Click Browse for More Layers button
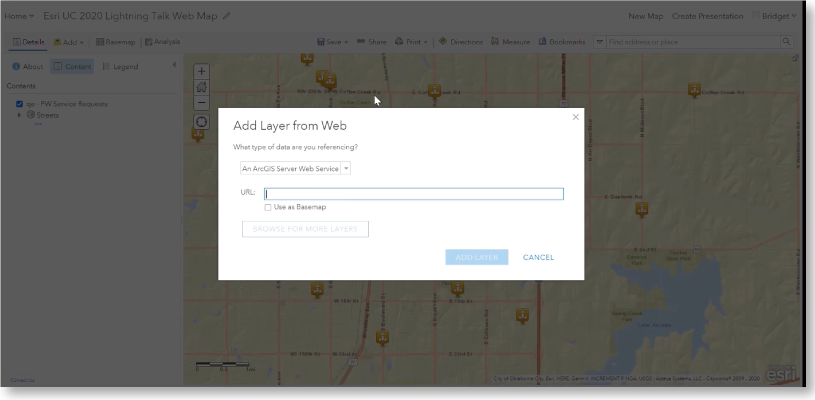 point(305,229)
